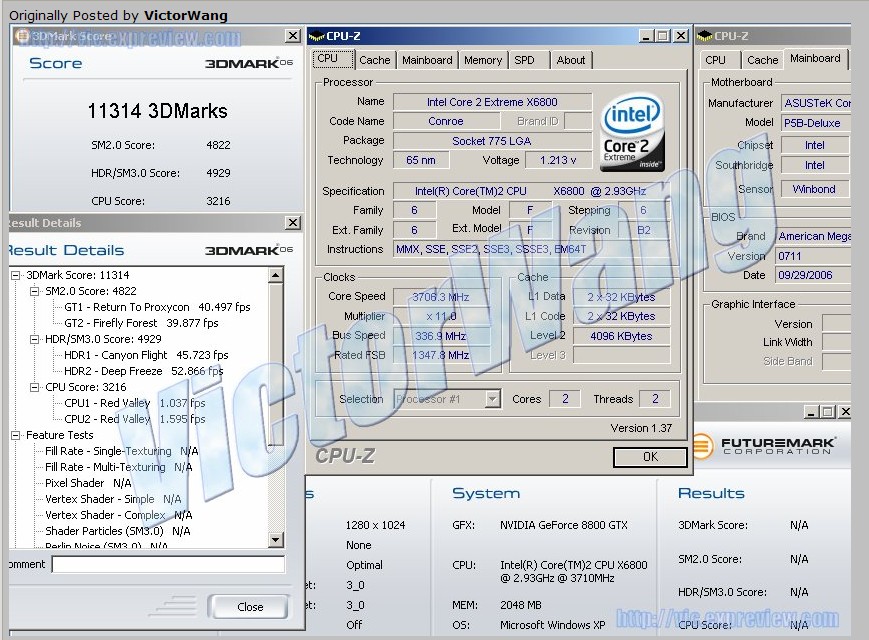Click the Close button in Result Details

(249, 607)
